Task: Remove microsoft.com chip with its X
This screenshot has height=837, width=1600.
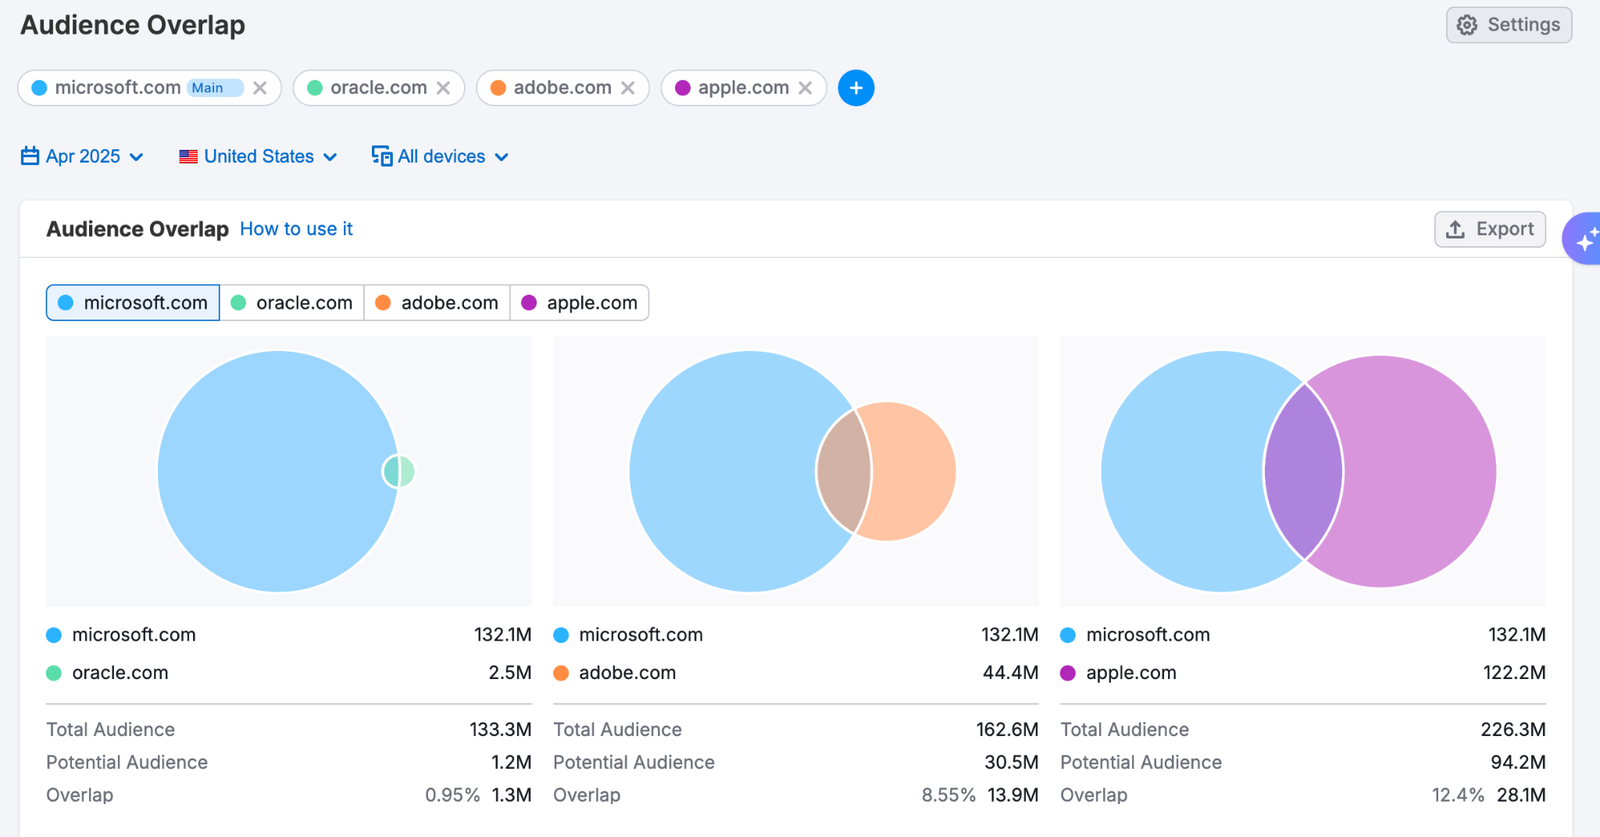Action: point(260,88)
